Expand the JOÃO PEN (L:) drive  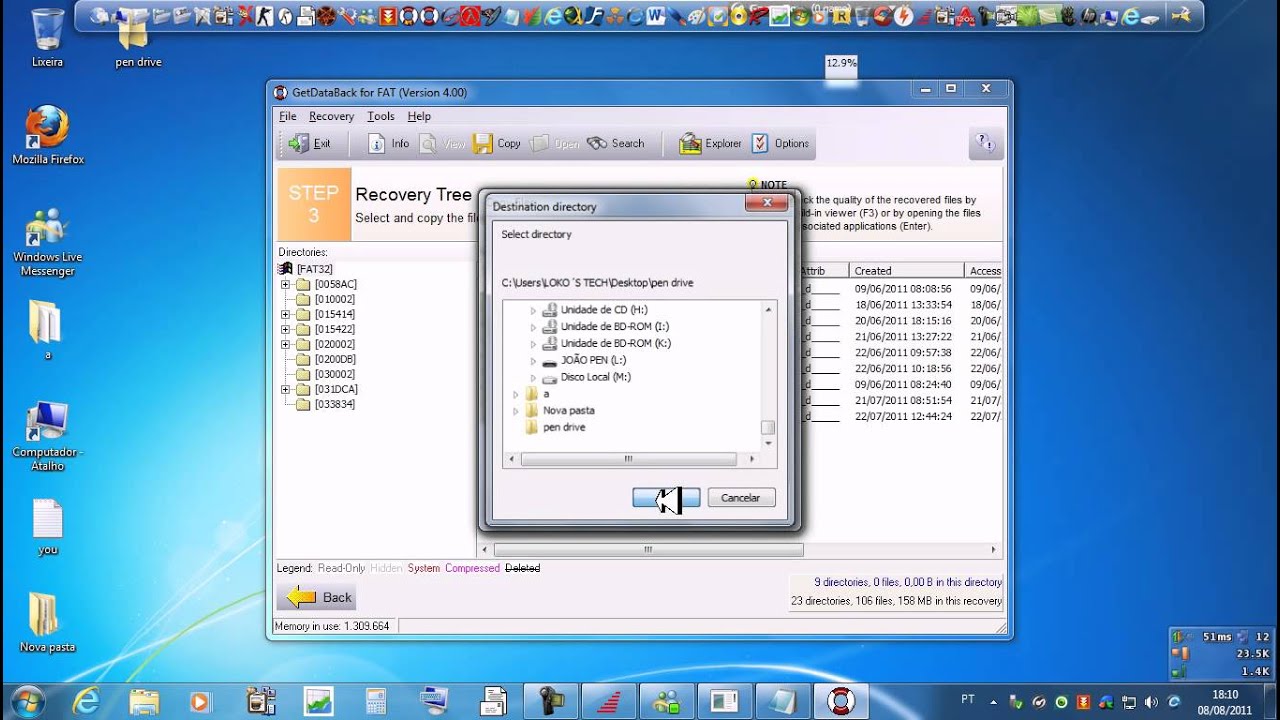[533, 360]
